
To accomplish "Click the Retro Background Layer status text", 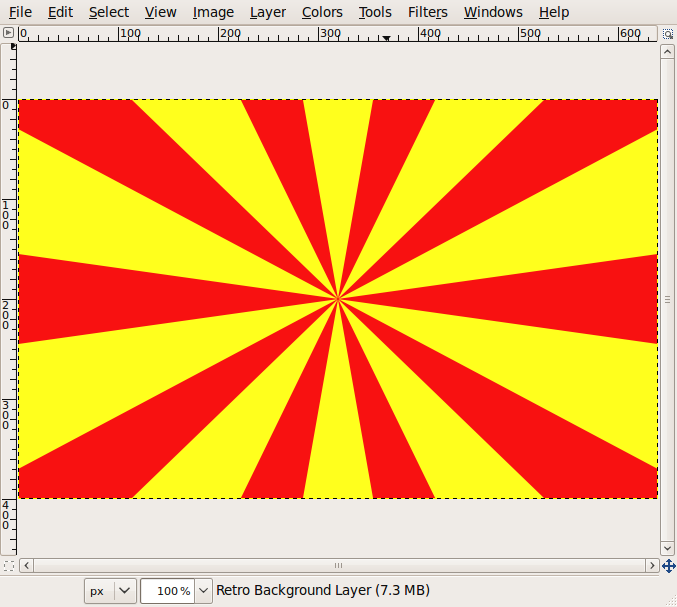I will [323, 590].
